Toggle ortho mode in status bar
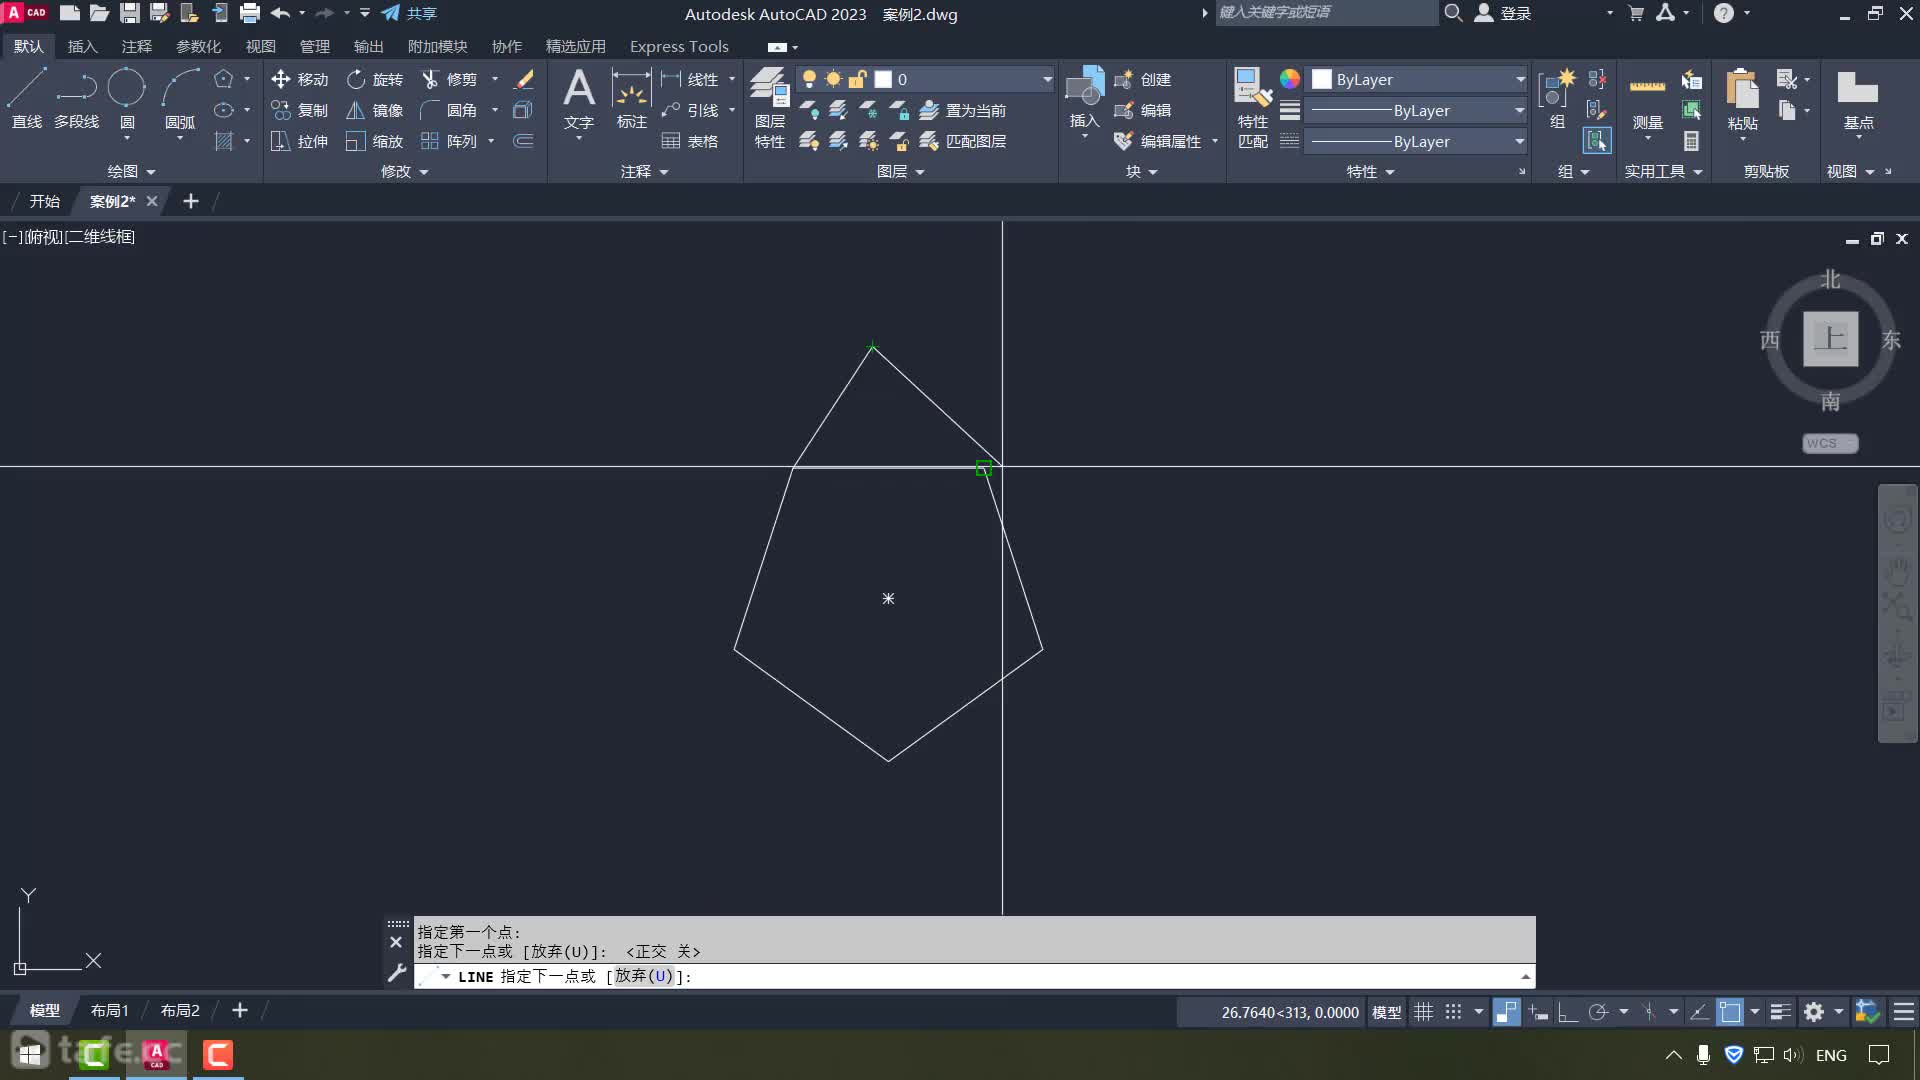The image size is (1920, 1080). point(1568,1012)
